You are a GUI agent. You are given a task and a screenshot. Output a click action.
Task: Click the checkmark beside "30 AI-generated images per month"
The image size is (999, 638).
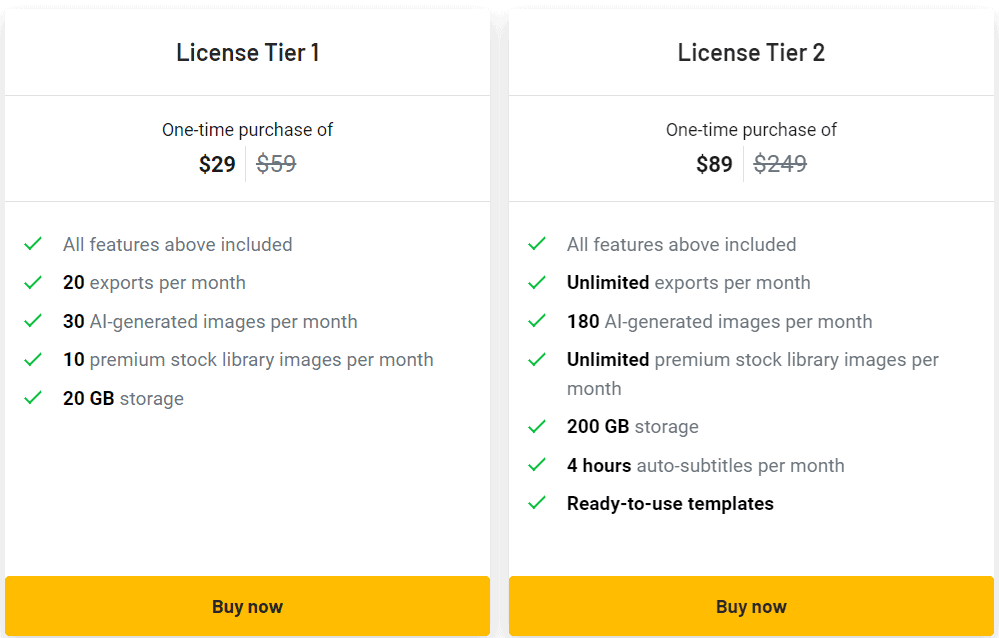tap(33, 322)
